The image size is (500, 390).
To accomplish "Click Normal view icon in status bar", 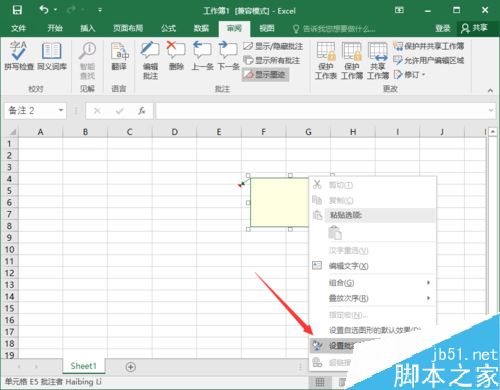I will pos(320,382).
